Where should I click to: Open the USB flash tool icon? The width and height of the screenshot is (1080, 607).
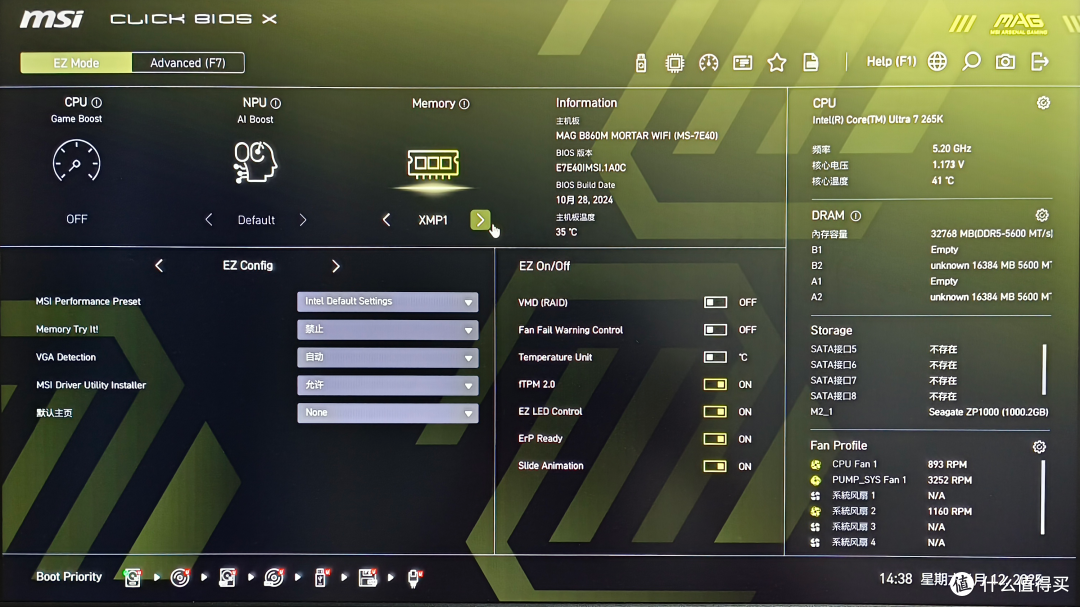(641, 63)
